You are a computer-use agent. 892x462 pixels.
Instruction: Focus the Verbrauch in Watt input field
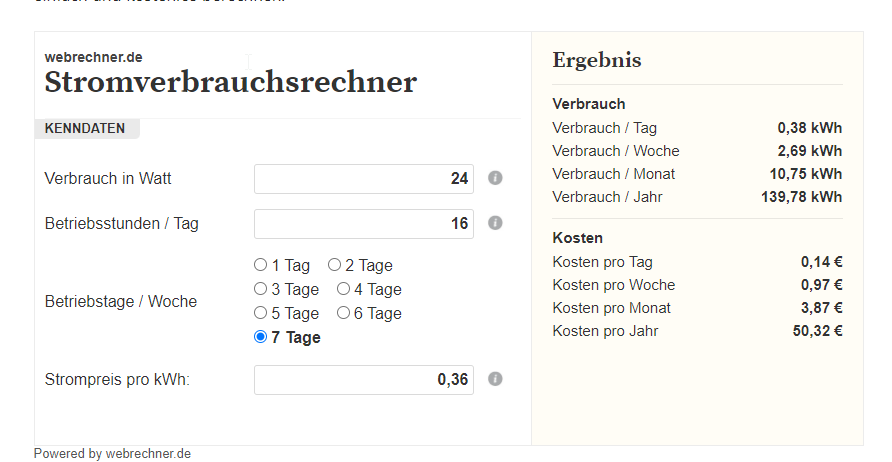[x=364, y=179]
